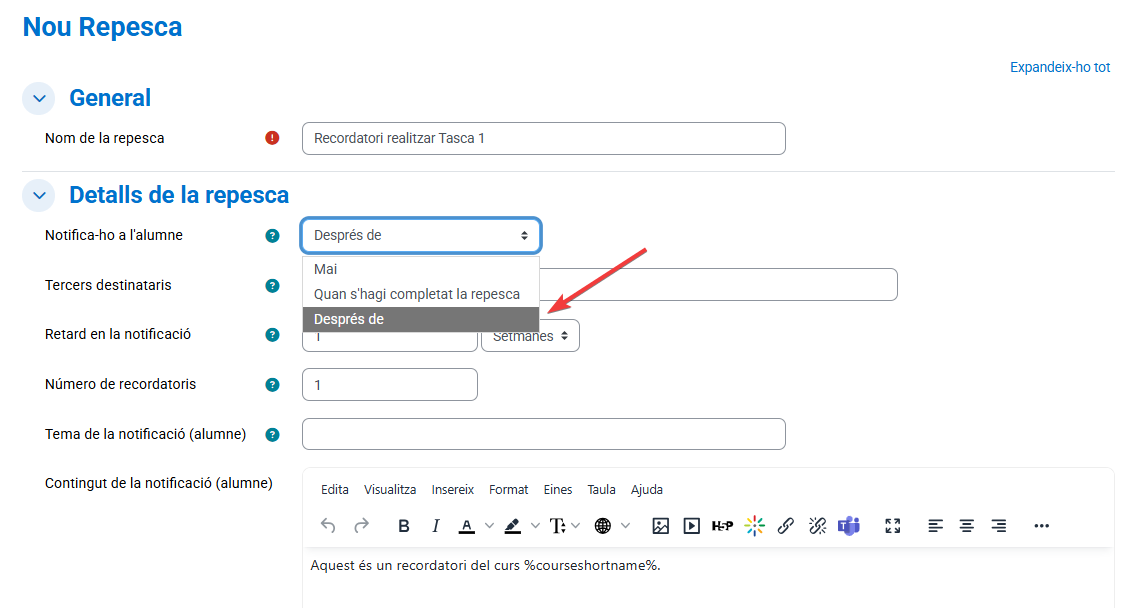
Task: Insert H5P content icon
Action: [x=722, y=526]
